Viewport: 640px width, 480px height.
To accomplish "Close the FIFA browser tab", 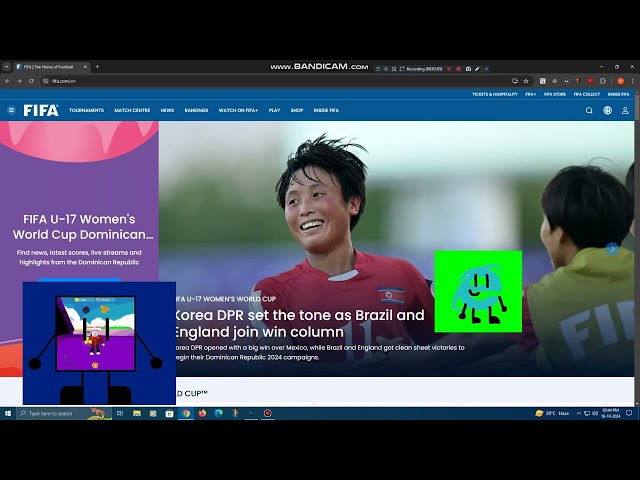I will [85, 67].
